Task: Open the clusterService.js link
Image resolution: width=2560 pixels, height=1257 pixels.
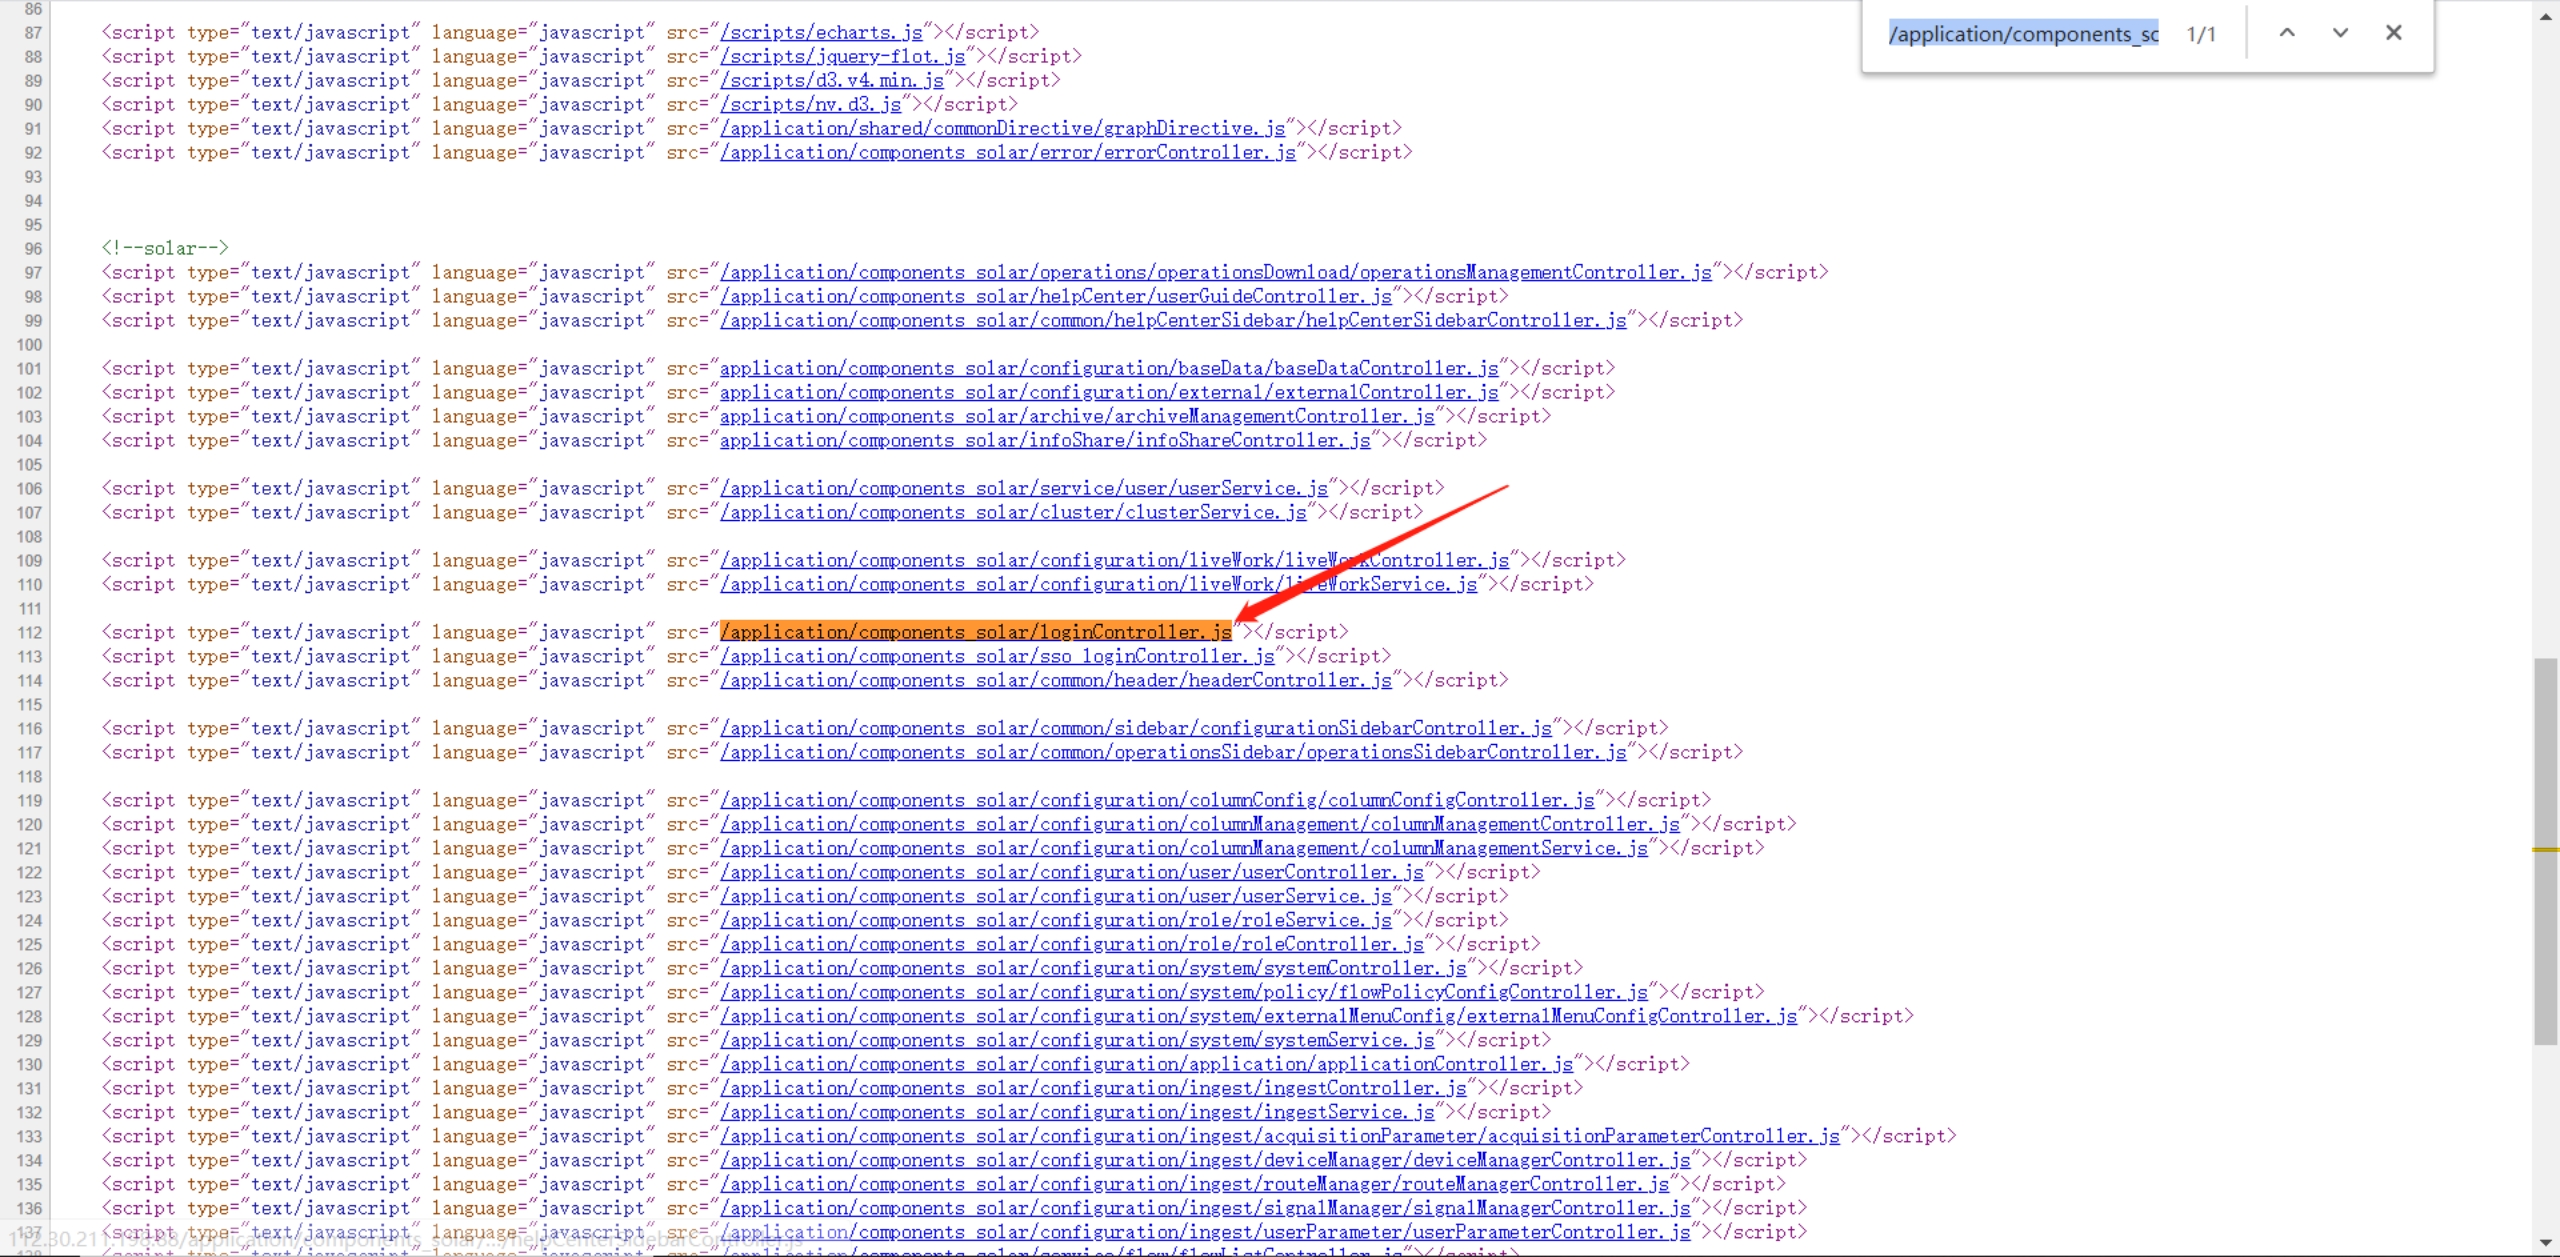Action: click(1013, 512)
